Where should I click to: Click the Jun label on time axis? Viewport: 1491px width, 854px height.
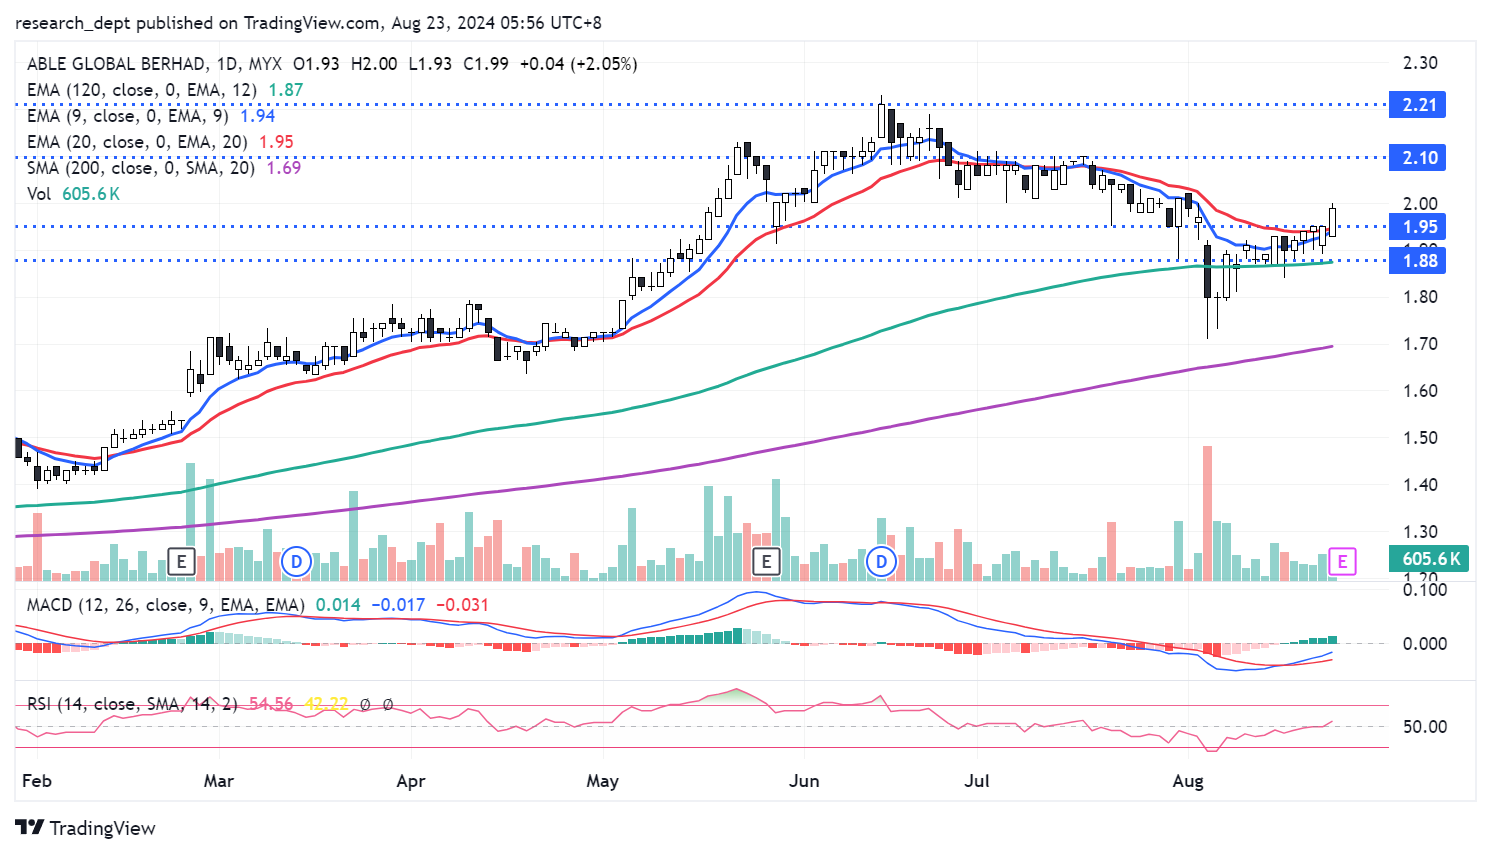(x=804, y=781)
